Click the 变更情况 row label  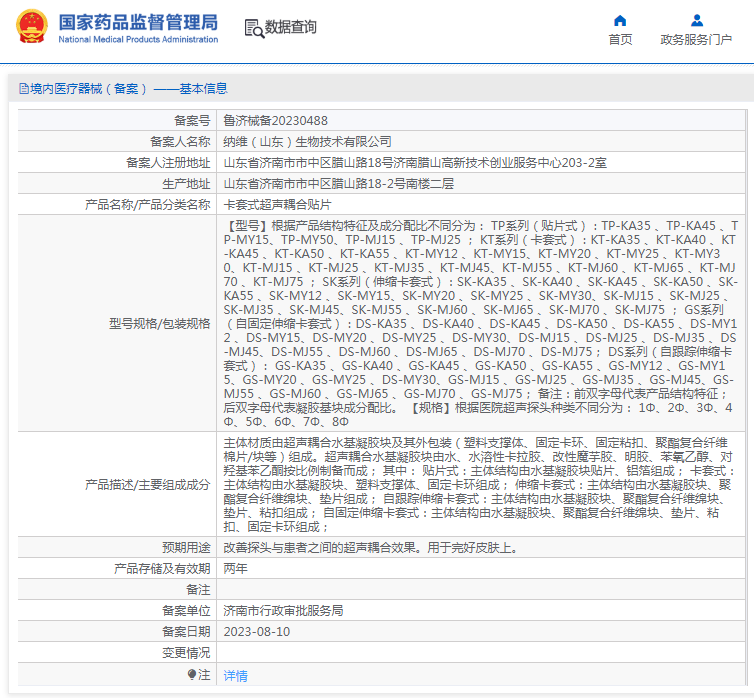pyautogui.click(x=186, y=653)
